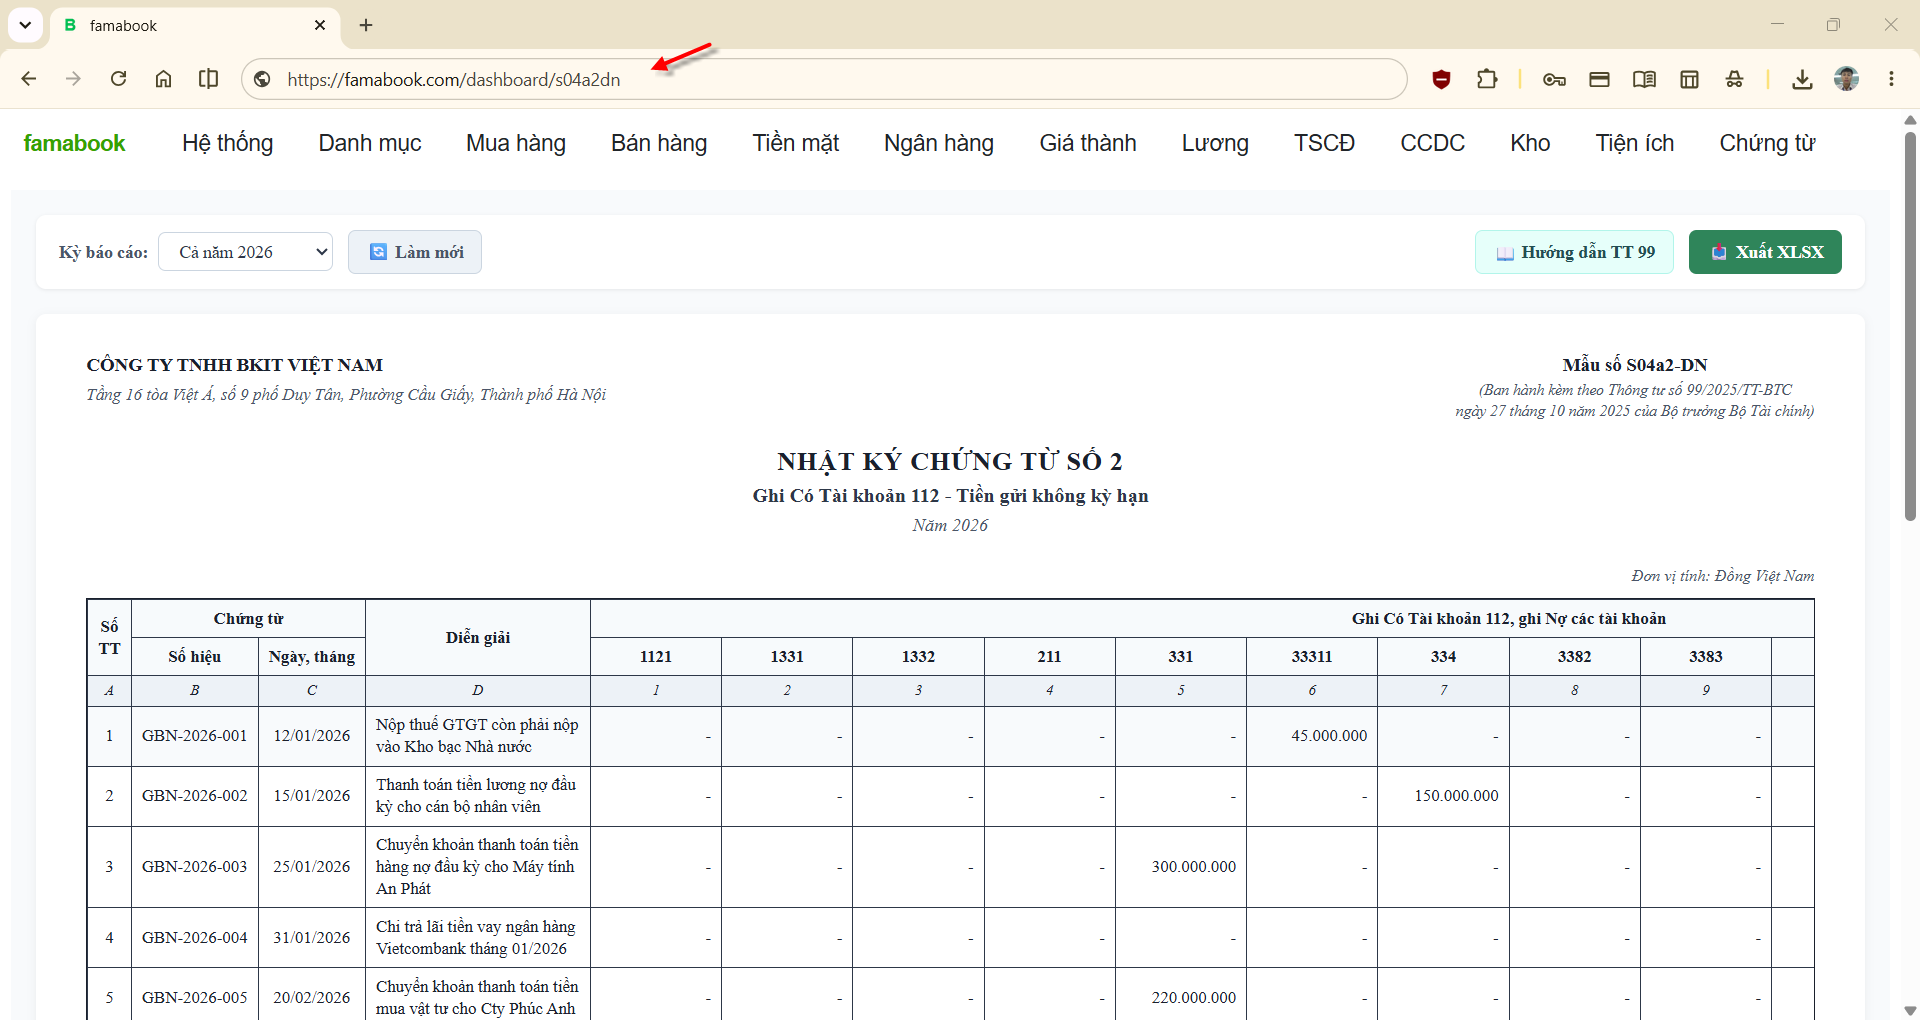Go forward to the next page

point(73,79)
